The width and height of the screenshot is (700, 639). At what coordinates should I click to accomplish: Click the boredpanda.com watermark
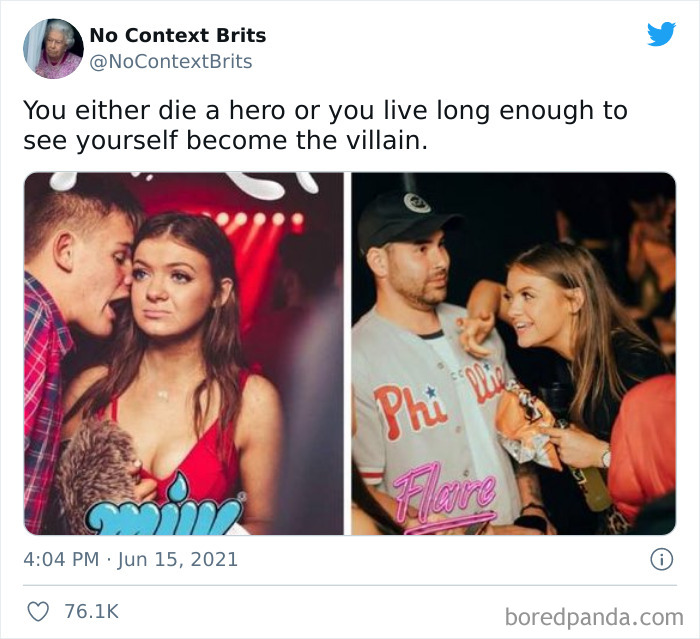[x=594, y=618]
